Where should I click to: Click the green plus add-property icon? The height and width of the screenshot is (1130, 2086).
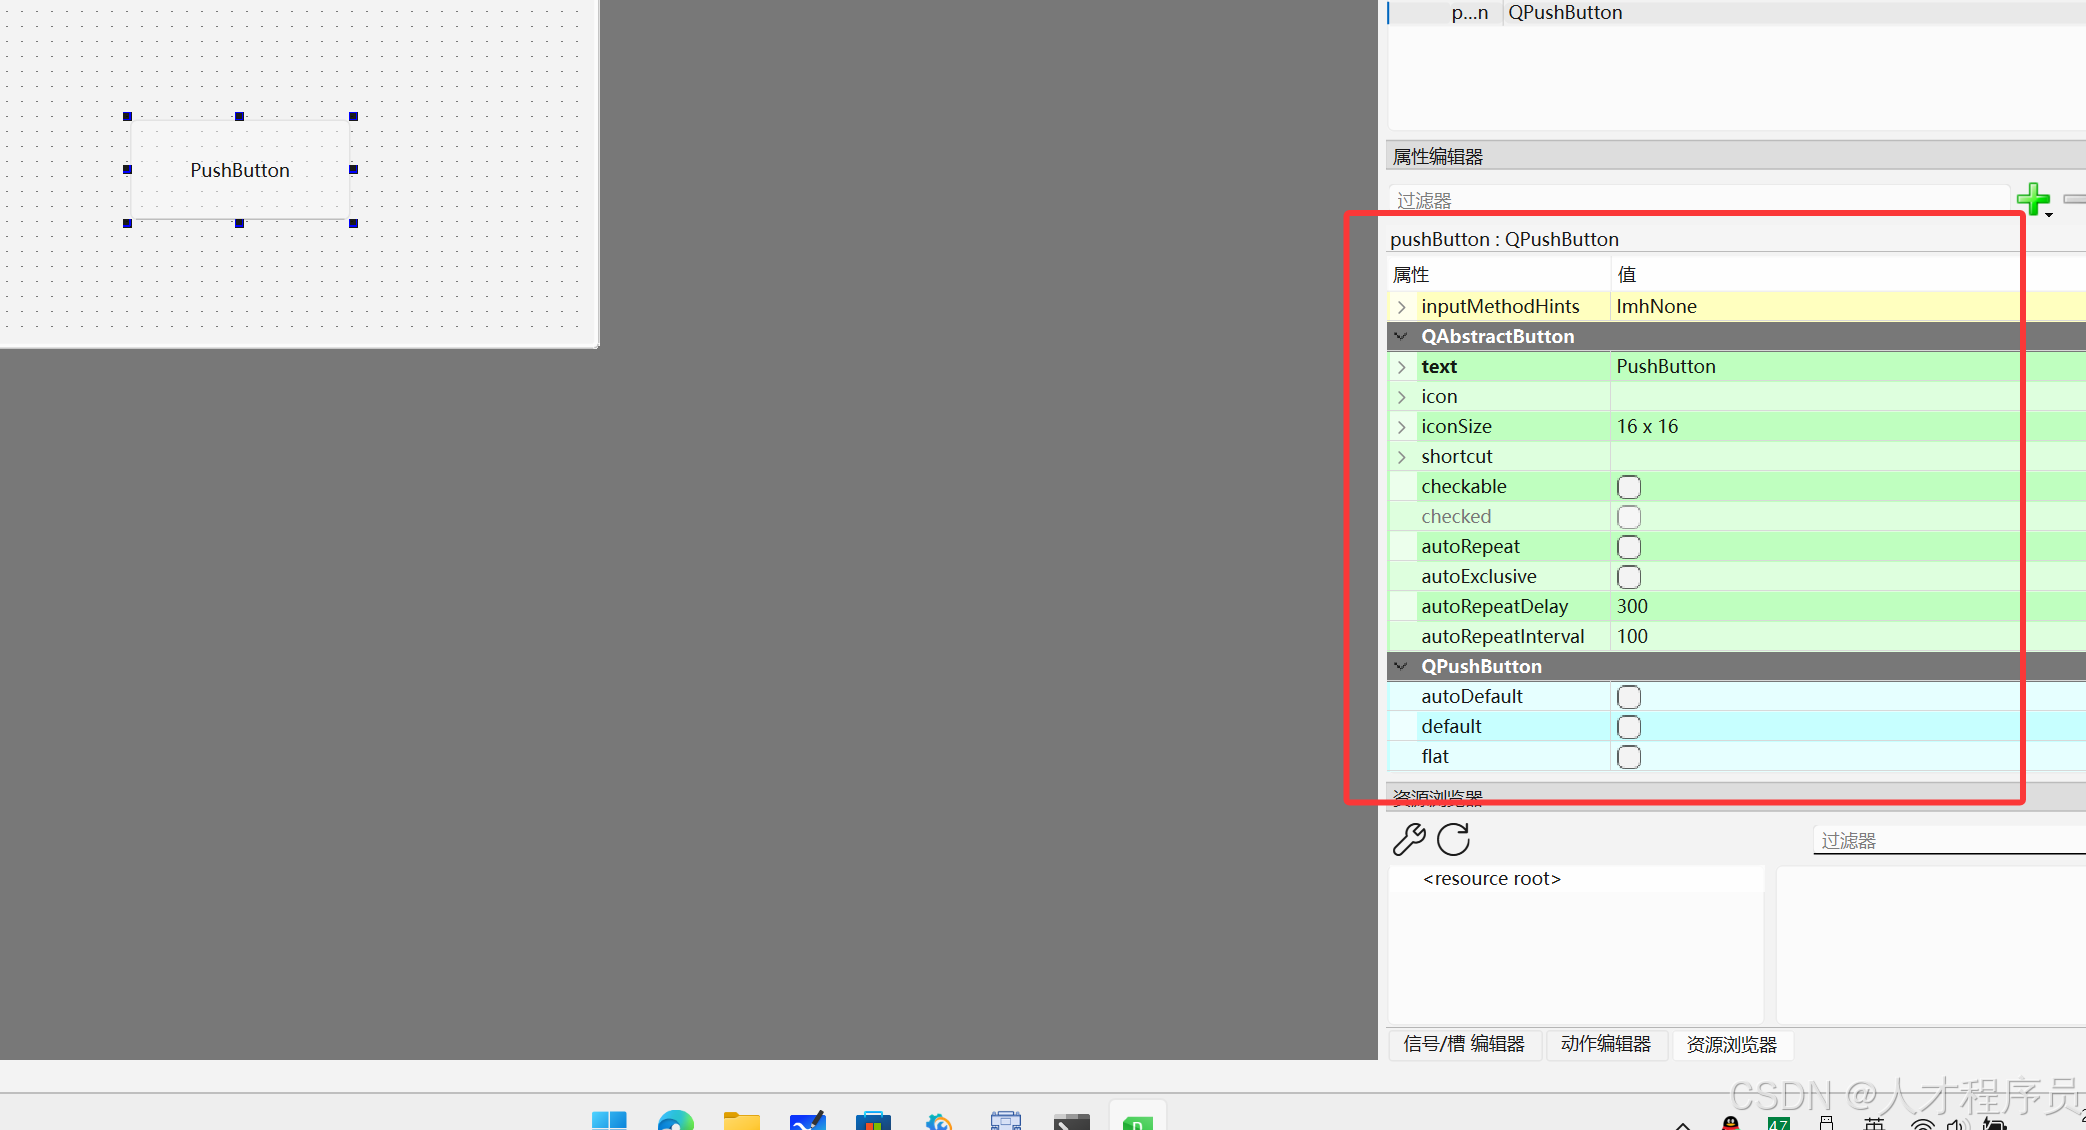point(2033,199)
